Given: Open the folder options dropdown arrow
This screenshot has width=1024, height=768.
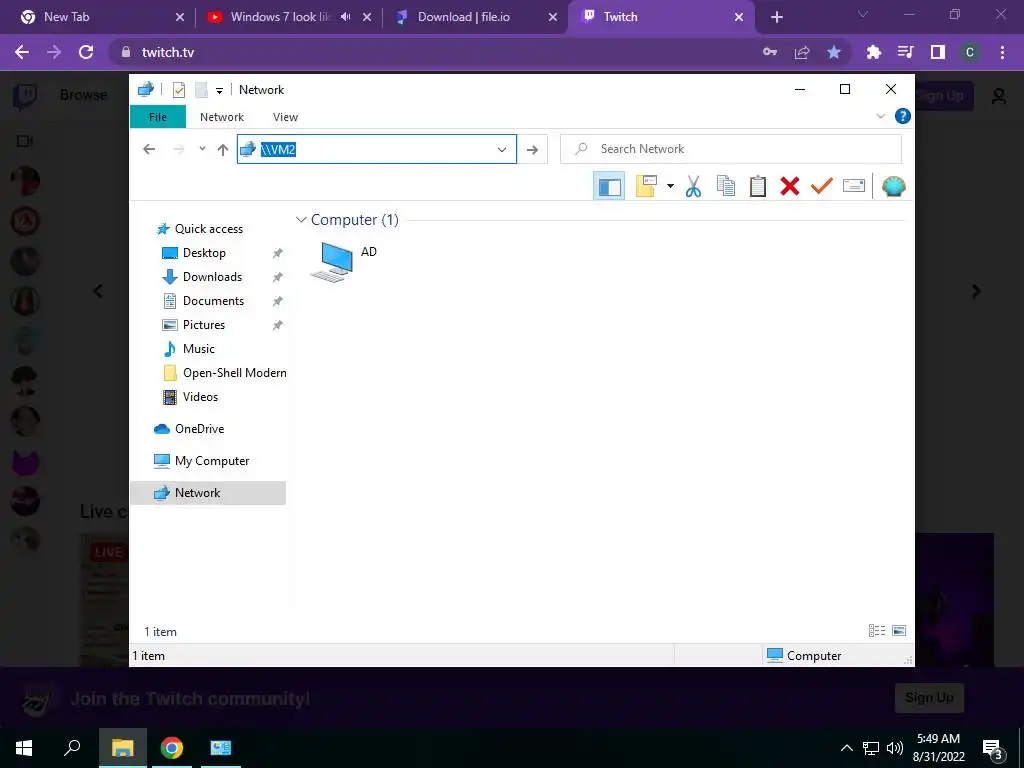Looking at the screenshot, I should click(670, 187).
